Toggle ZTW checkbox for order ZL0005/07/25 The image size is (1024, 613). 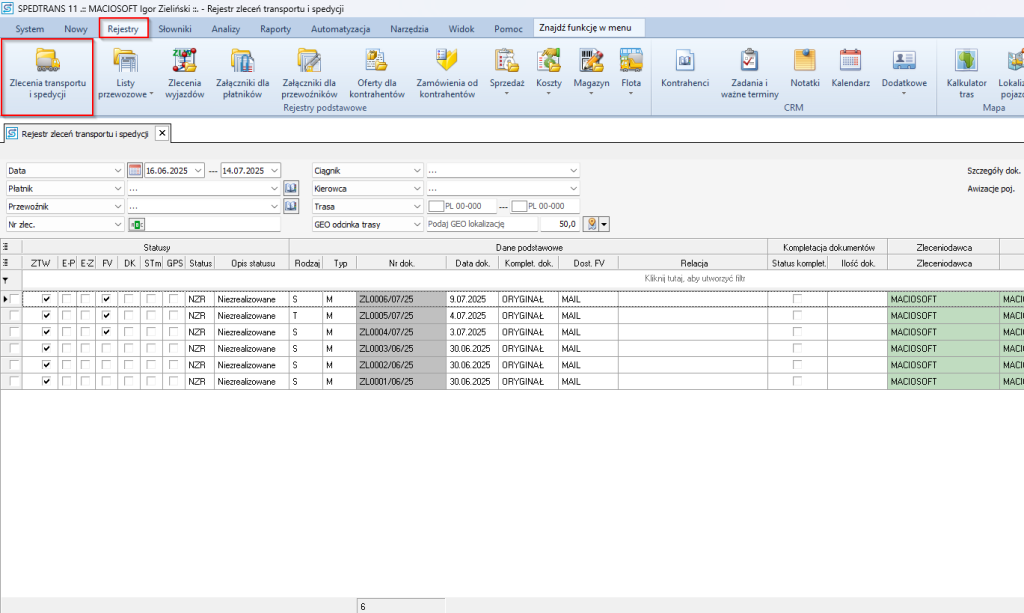click(x=46, y=315)
